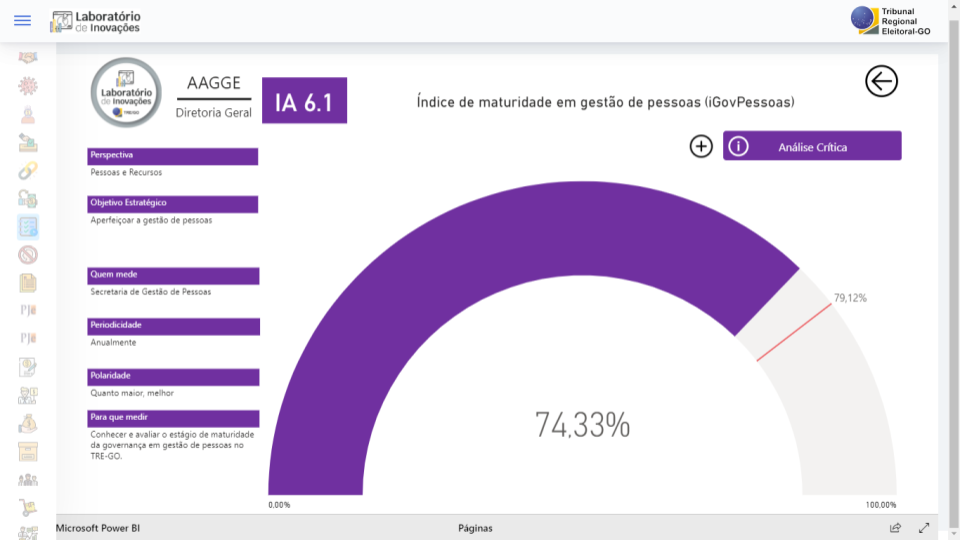This screenshot has height=540, width=960.
Task: Click the Laboratório de Inovações header logo
Action: point(96,21)
